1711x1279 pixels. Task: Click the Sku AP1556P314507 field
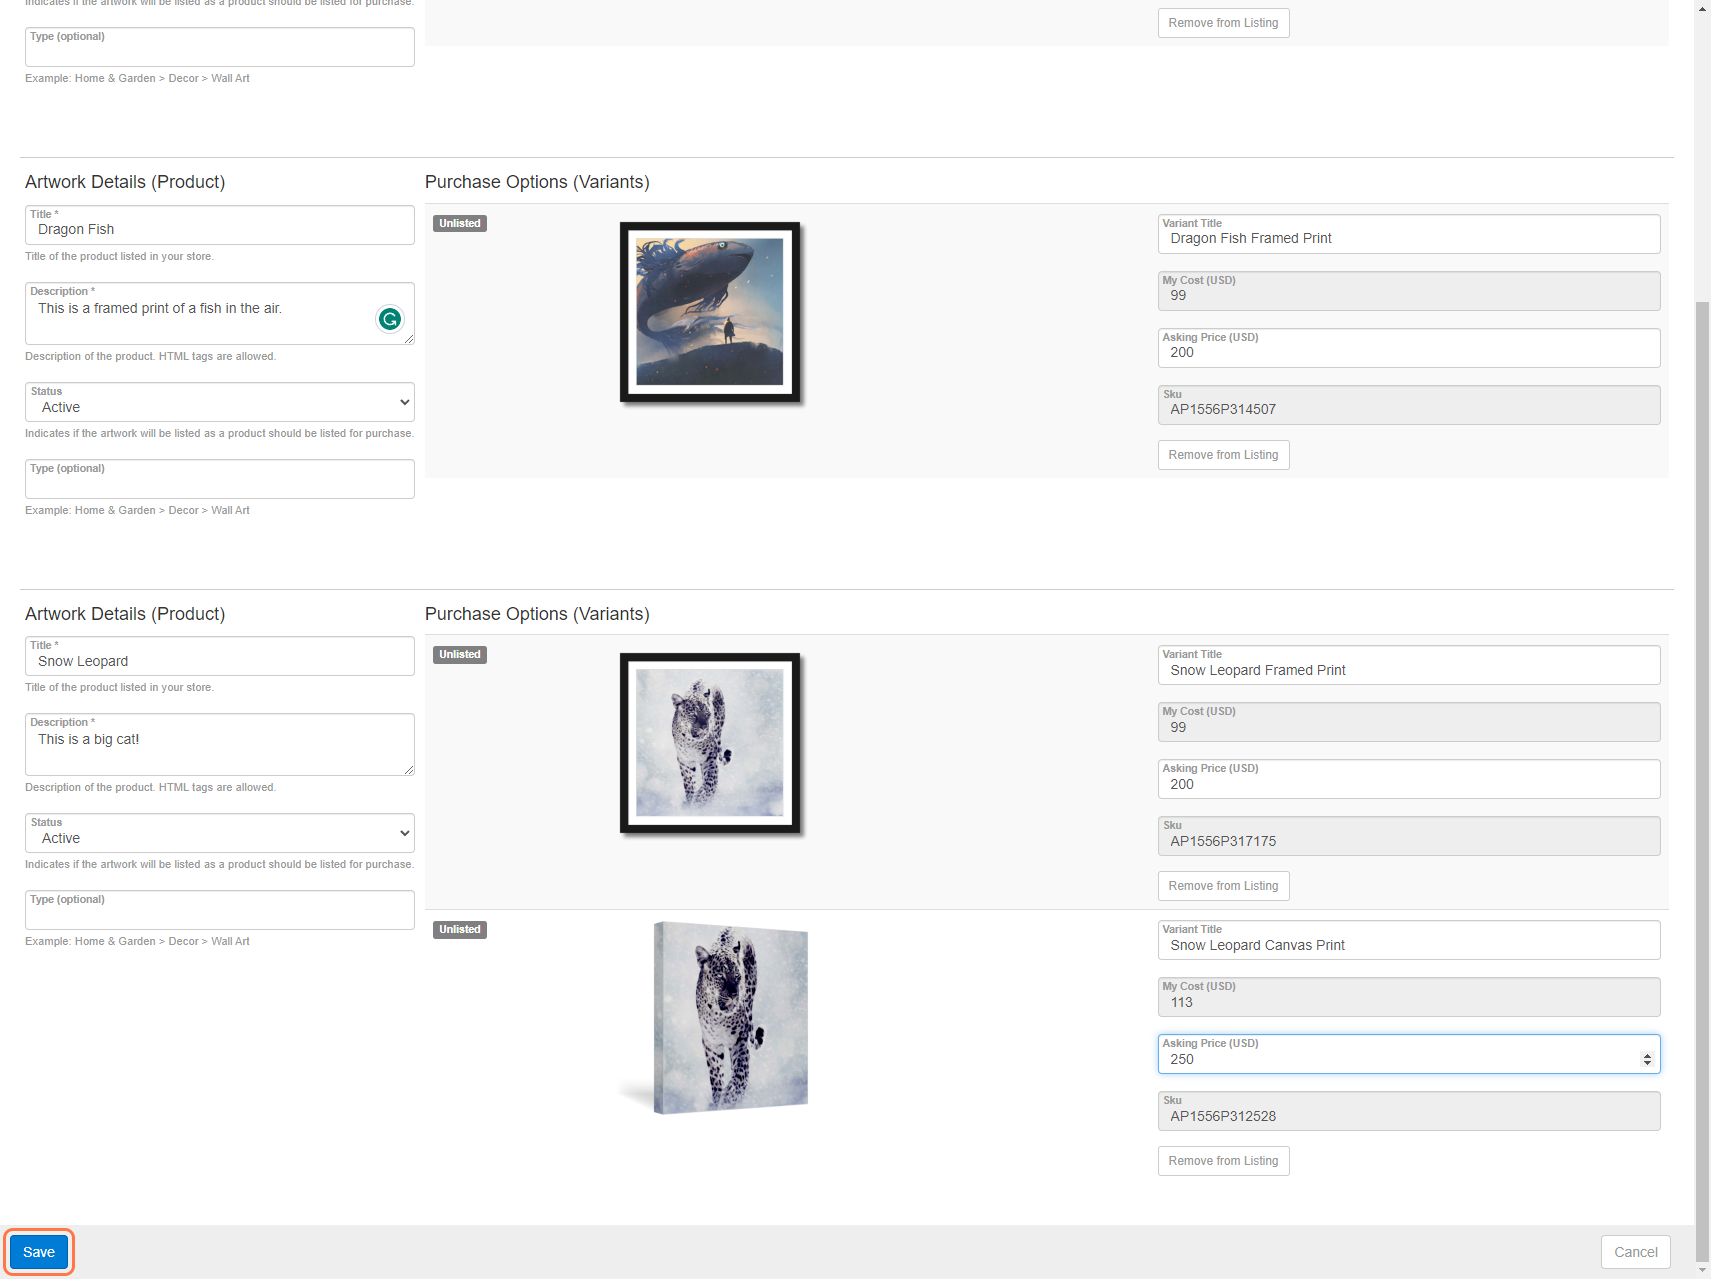click(1409, 405)
